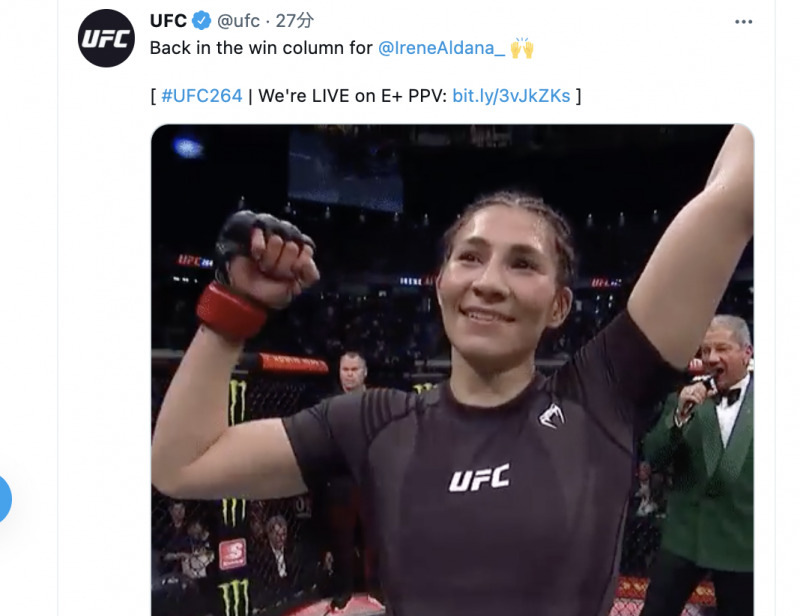Click the UFC round profile avatar
Image resolution: width=800 pixels, height=616 pixels.
[106, 38]
